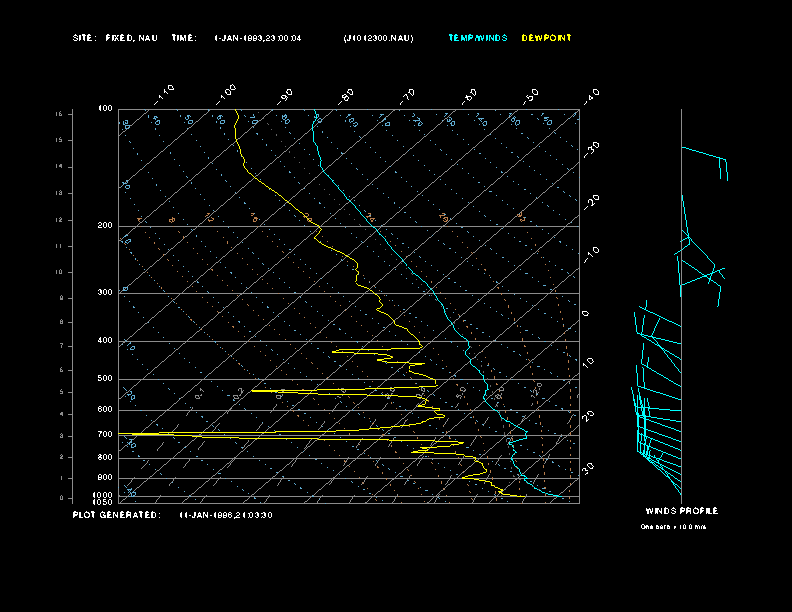The width and height of the screenshot is (792, 612).
Task: Click the 500 pressure level axis label
Action: (x=105, y=379)
